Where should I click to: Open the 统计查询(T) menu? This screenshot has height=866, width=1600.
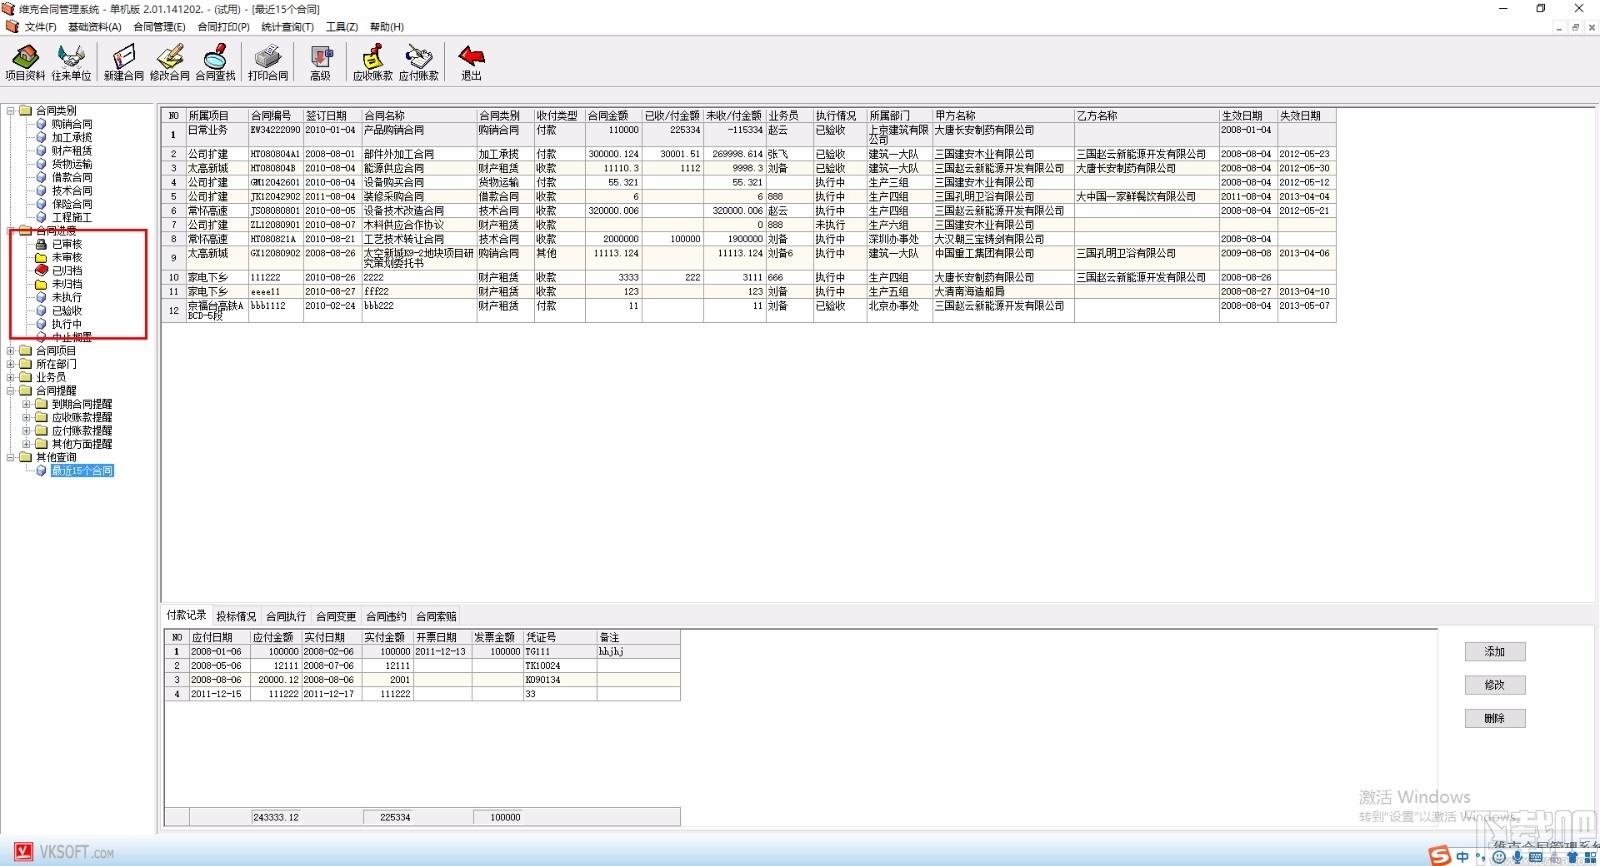(287, 27)
